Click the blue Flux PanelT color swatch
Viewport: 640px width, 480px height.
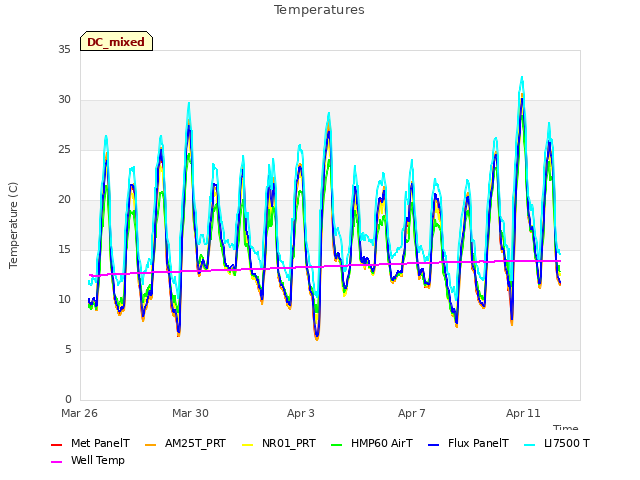coord(434,444)
